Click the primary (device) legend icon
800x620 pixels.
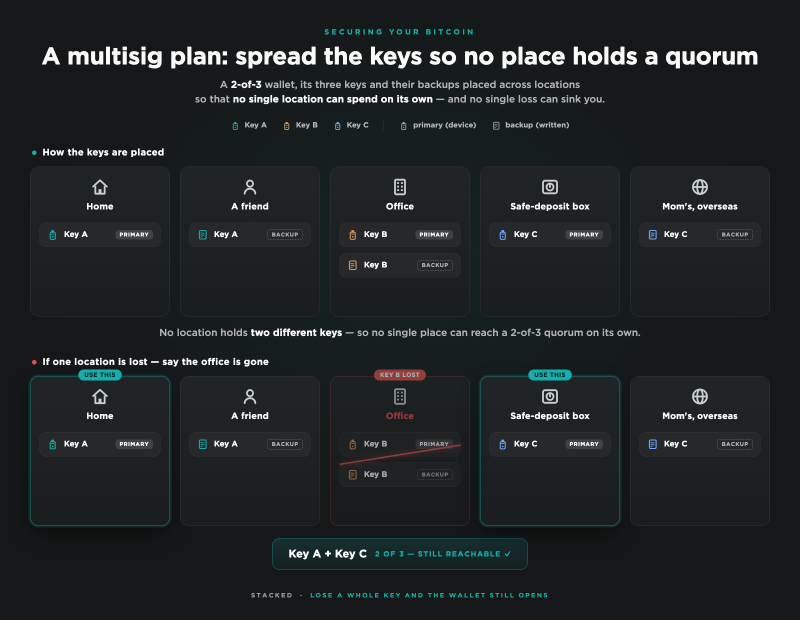click(x=404, y=126)
